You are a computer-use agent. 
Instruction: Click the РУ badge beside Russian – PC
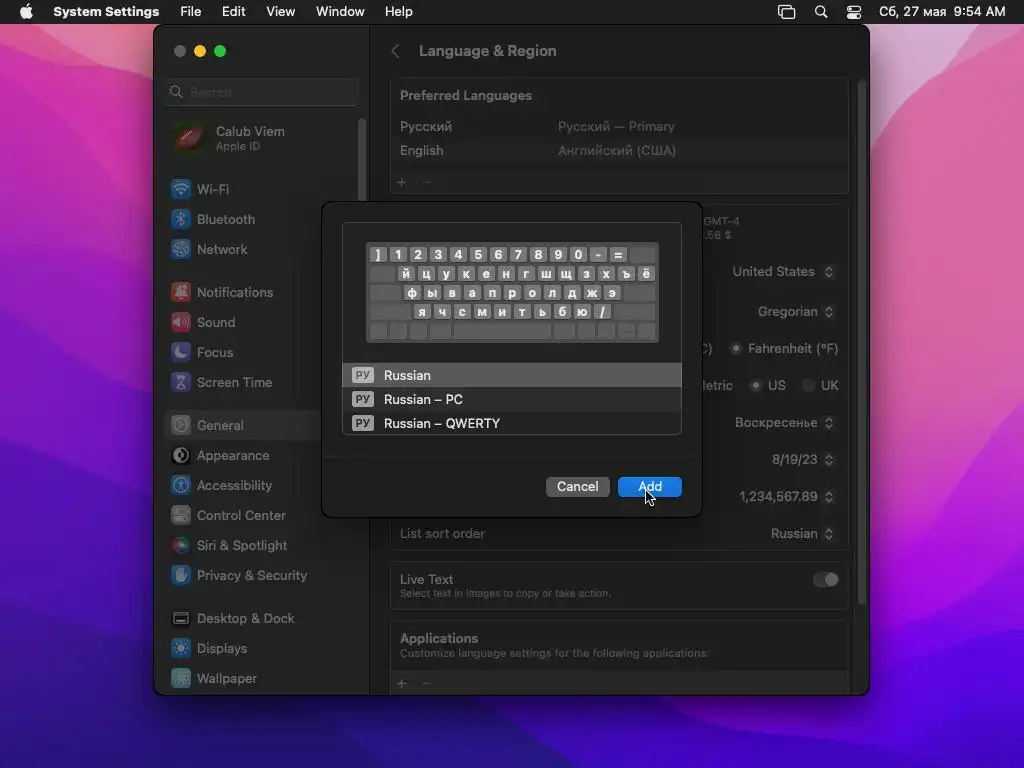[362, 399]
